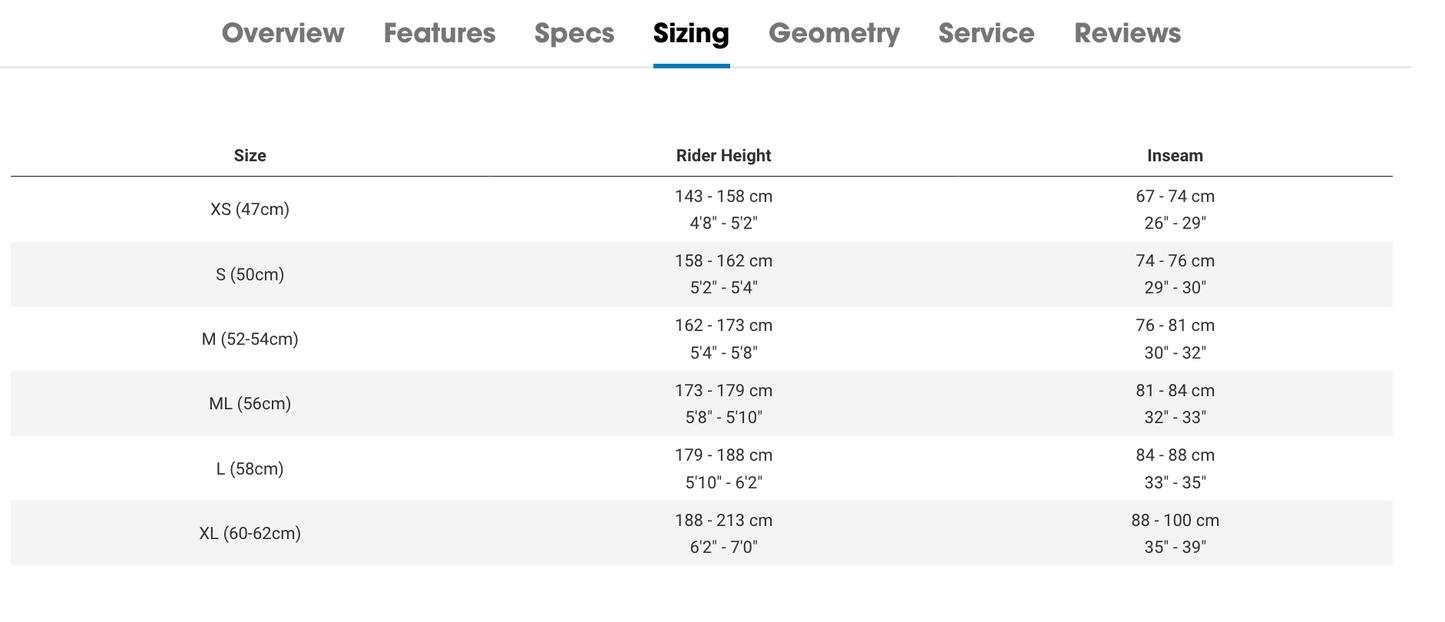Viewport: 1445px width, 622px height.
Task: Show the Reviews tab
Action: [x=1127, y=33]
